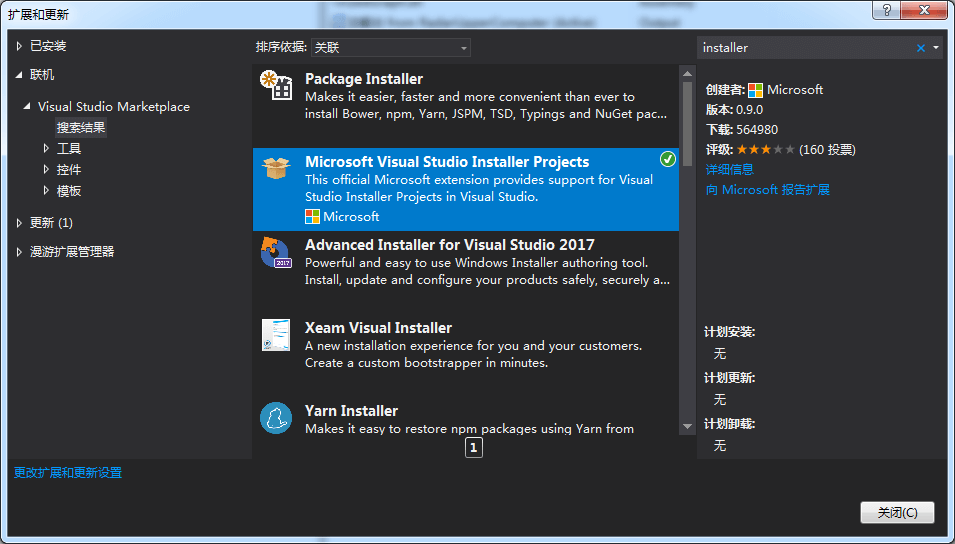Collapse the Visual Studio Marketplace node
The width and height of the screenshot is (955, 544).
pyautogui.click(x=27, y=107)
